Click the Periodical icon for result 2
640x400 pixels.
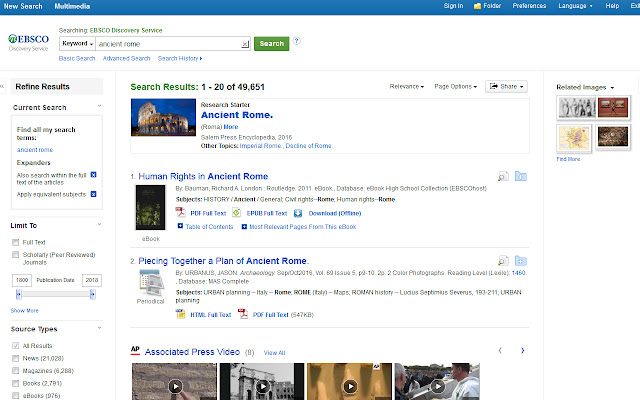tap(151, 283)
